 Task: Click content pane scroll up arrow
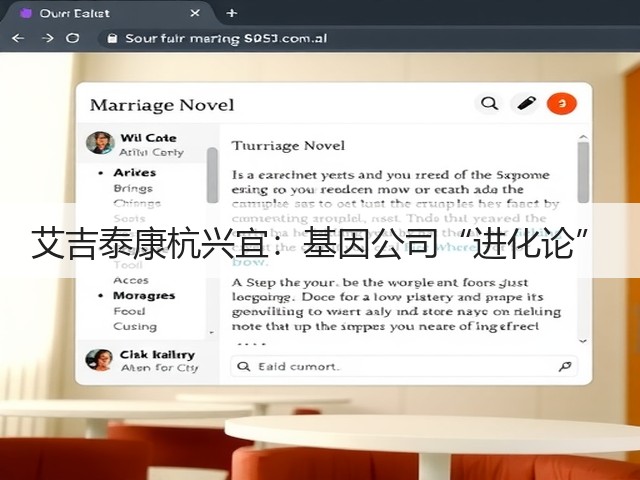tap(583, 137)
